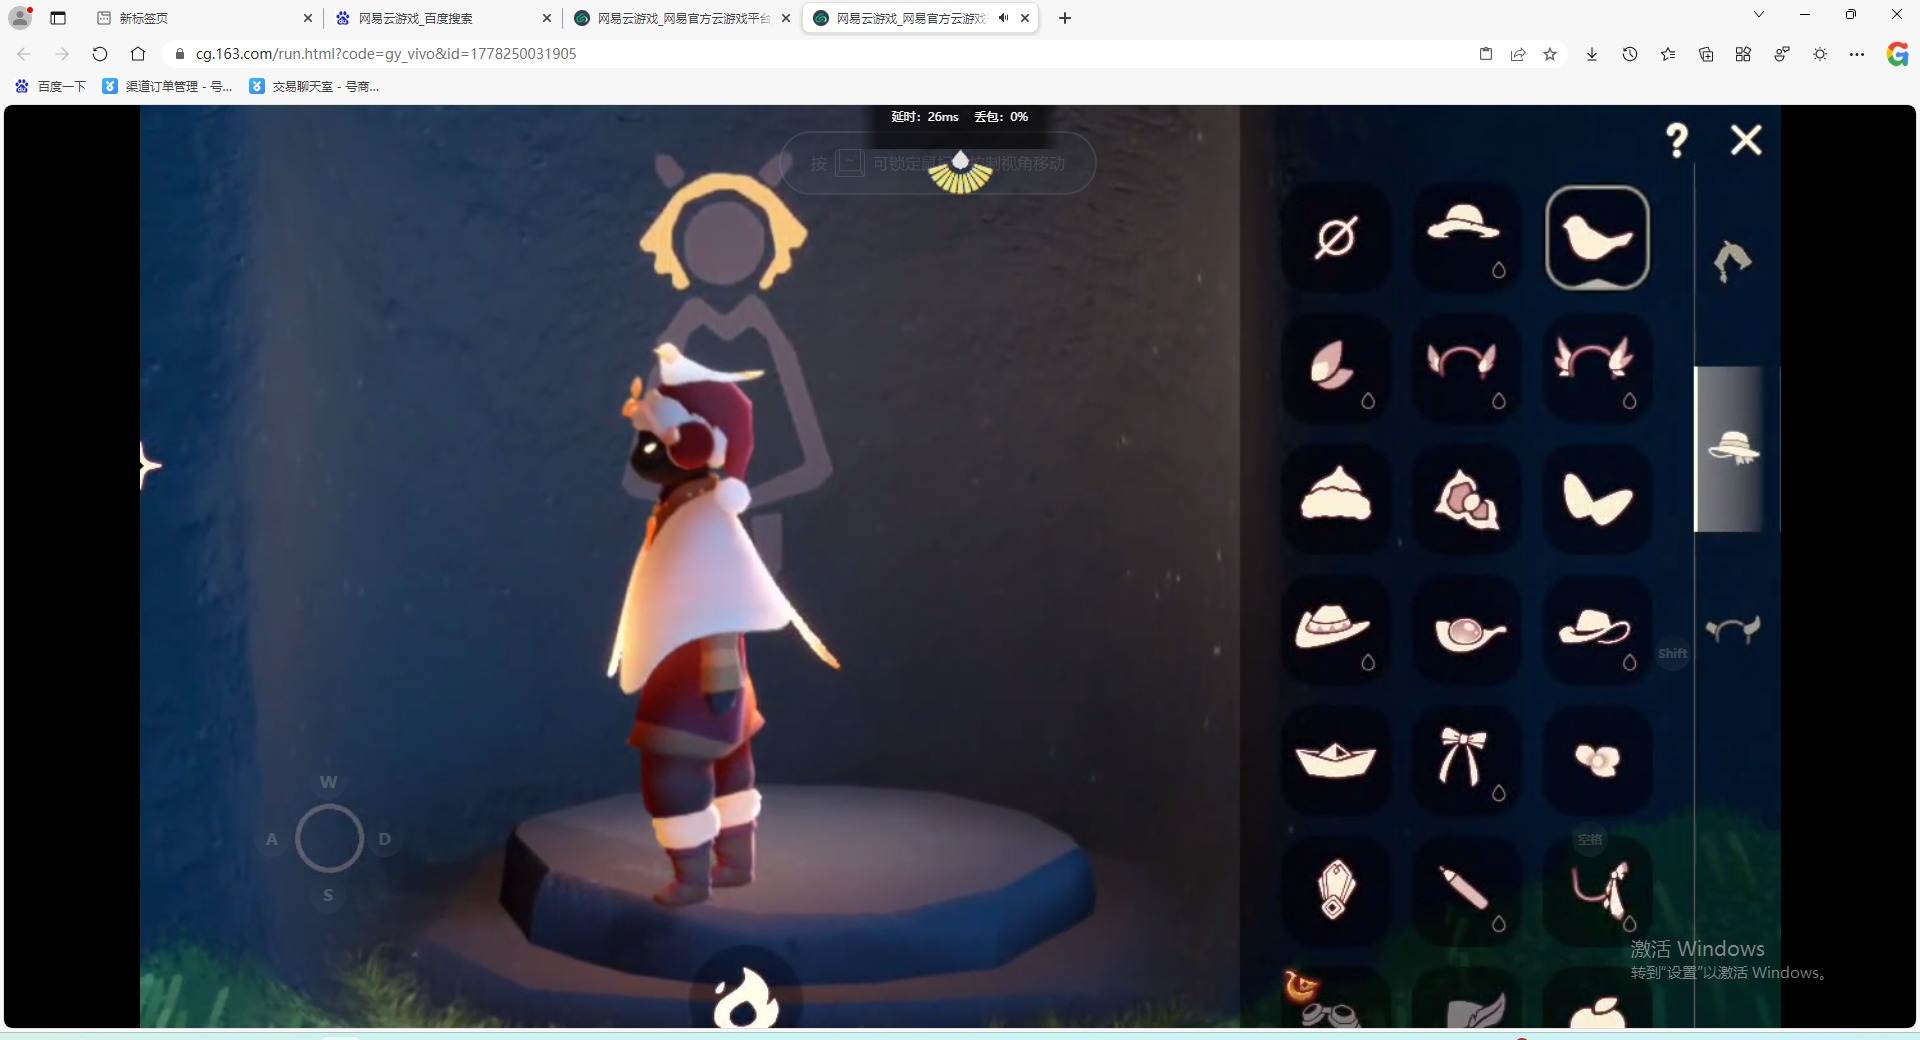Open browser downloads

point(1592,54)
